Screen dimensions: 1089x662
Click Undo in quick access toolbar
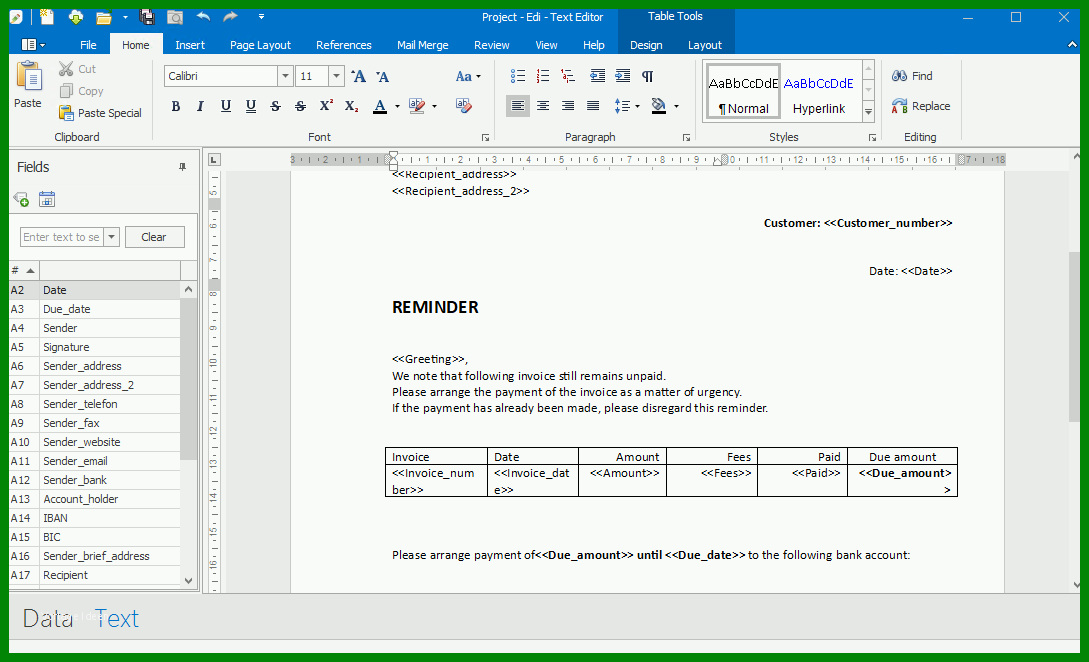point(203,17)
